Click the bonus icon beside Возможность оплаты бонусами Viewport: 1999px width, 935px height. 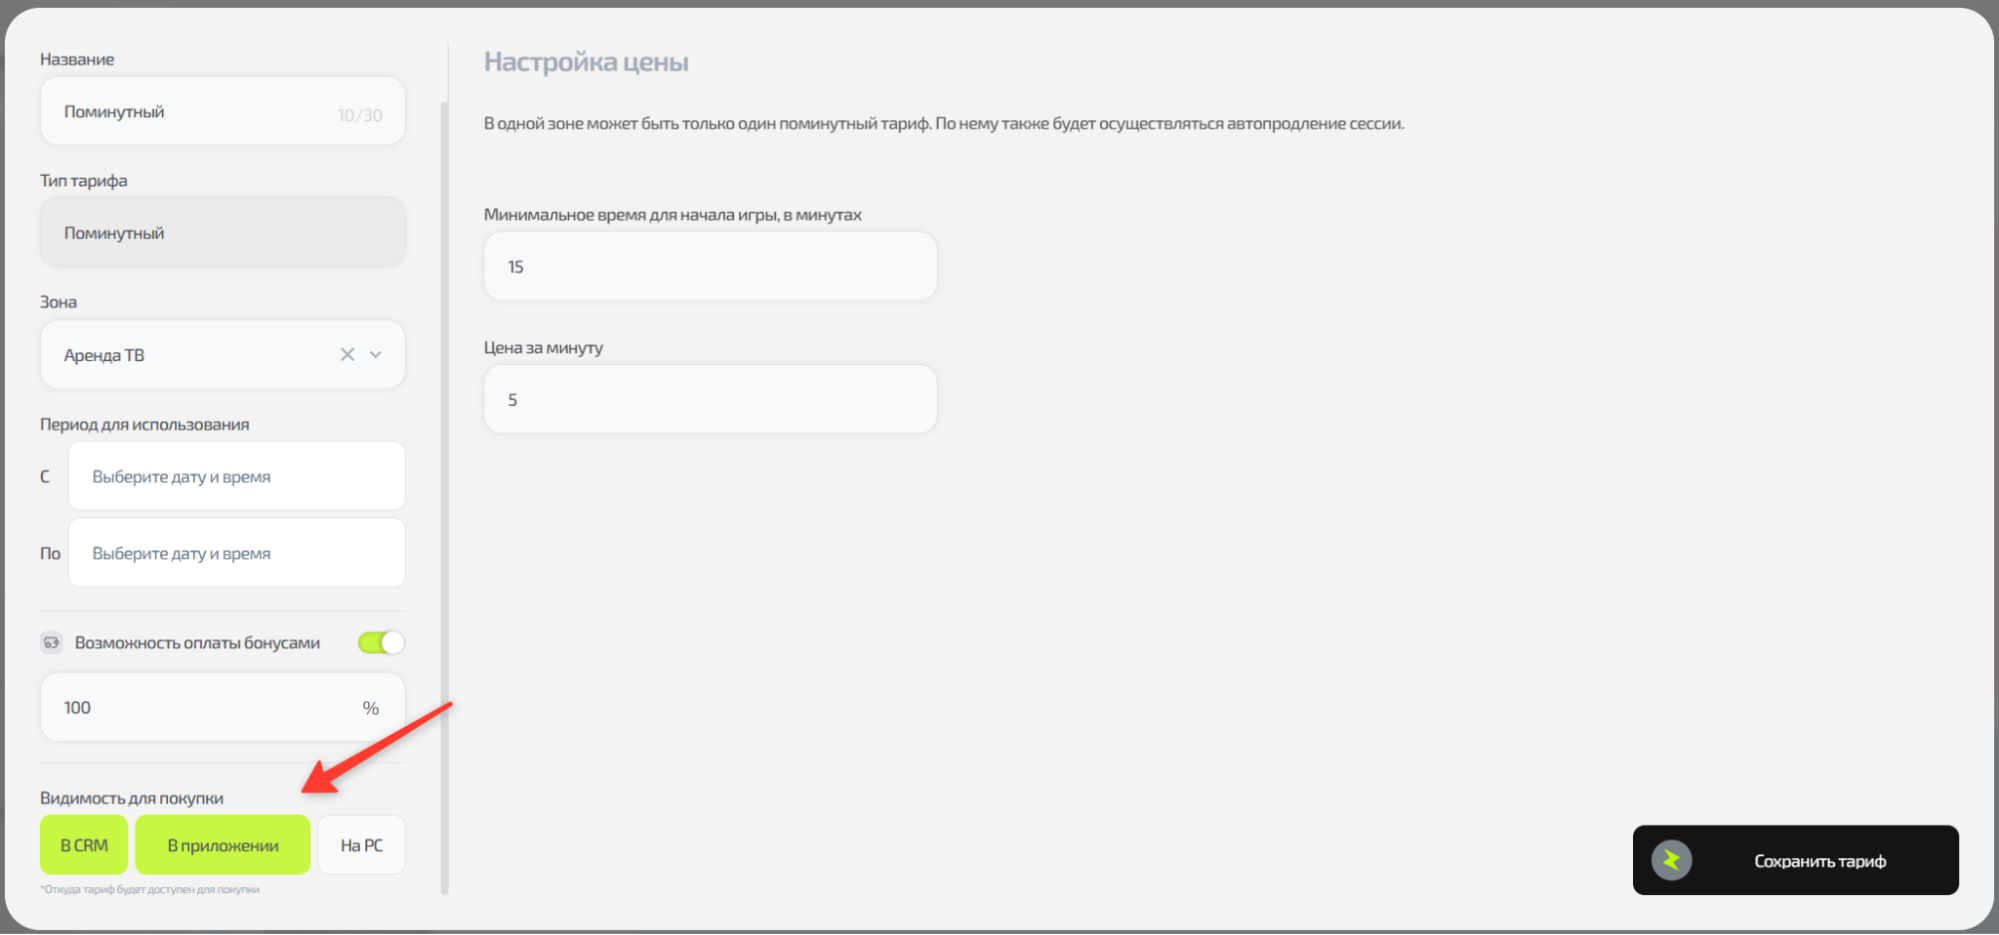(51, 643)
